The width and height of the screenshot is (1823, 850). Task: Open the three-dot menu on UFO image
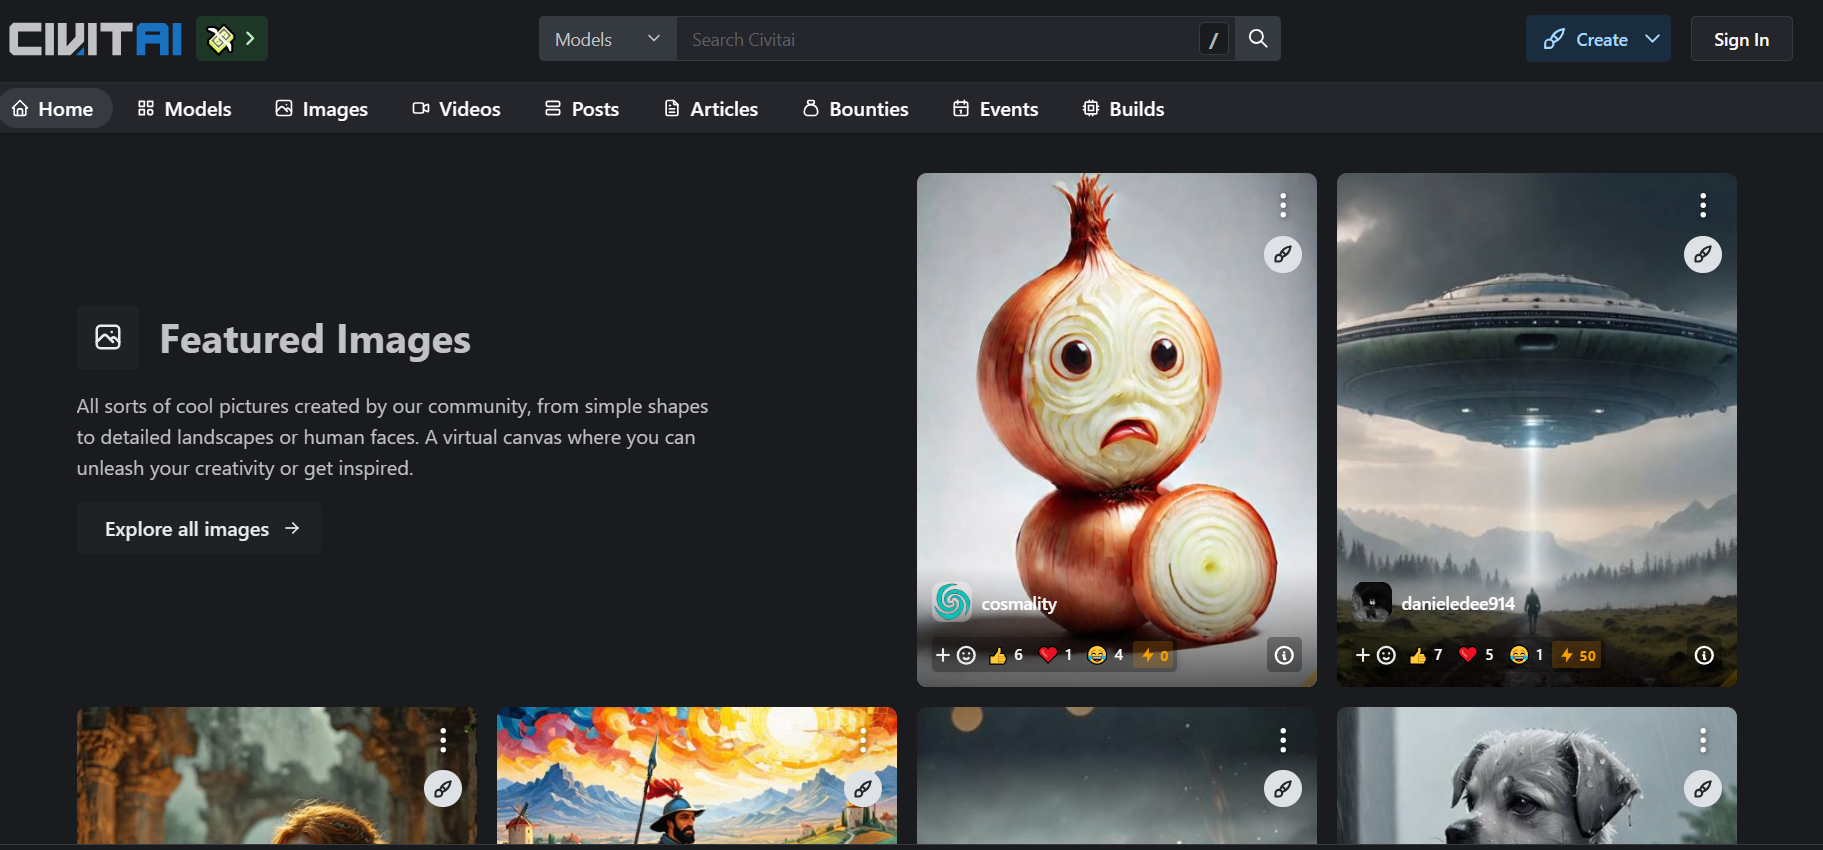[1703, 205]
